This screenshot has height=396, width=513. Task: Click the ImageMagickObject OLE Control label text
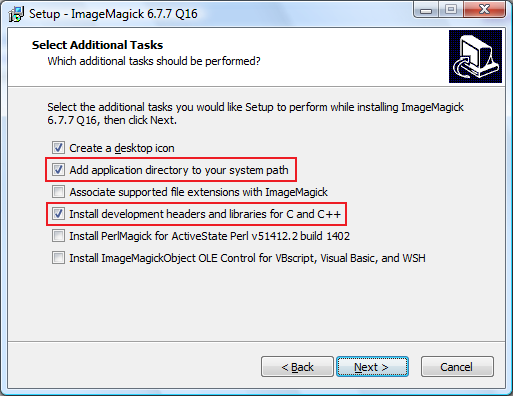pyautogui.click(x=247, y=258)
